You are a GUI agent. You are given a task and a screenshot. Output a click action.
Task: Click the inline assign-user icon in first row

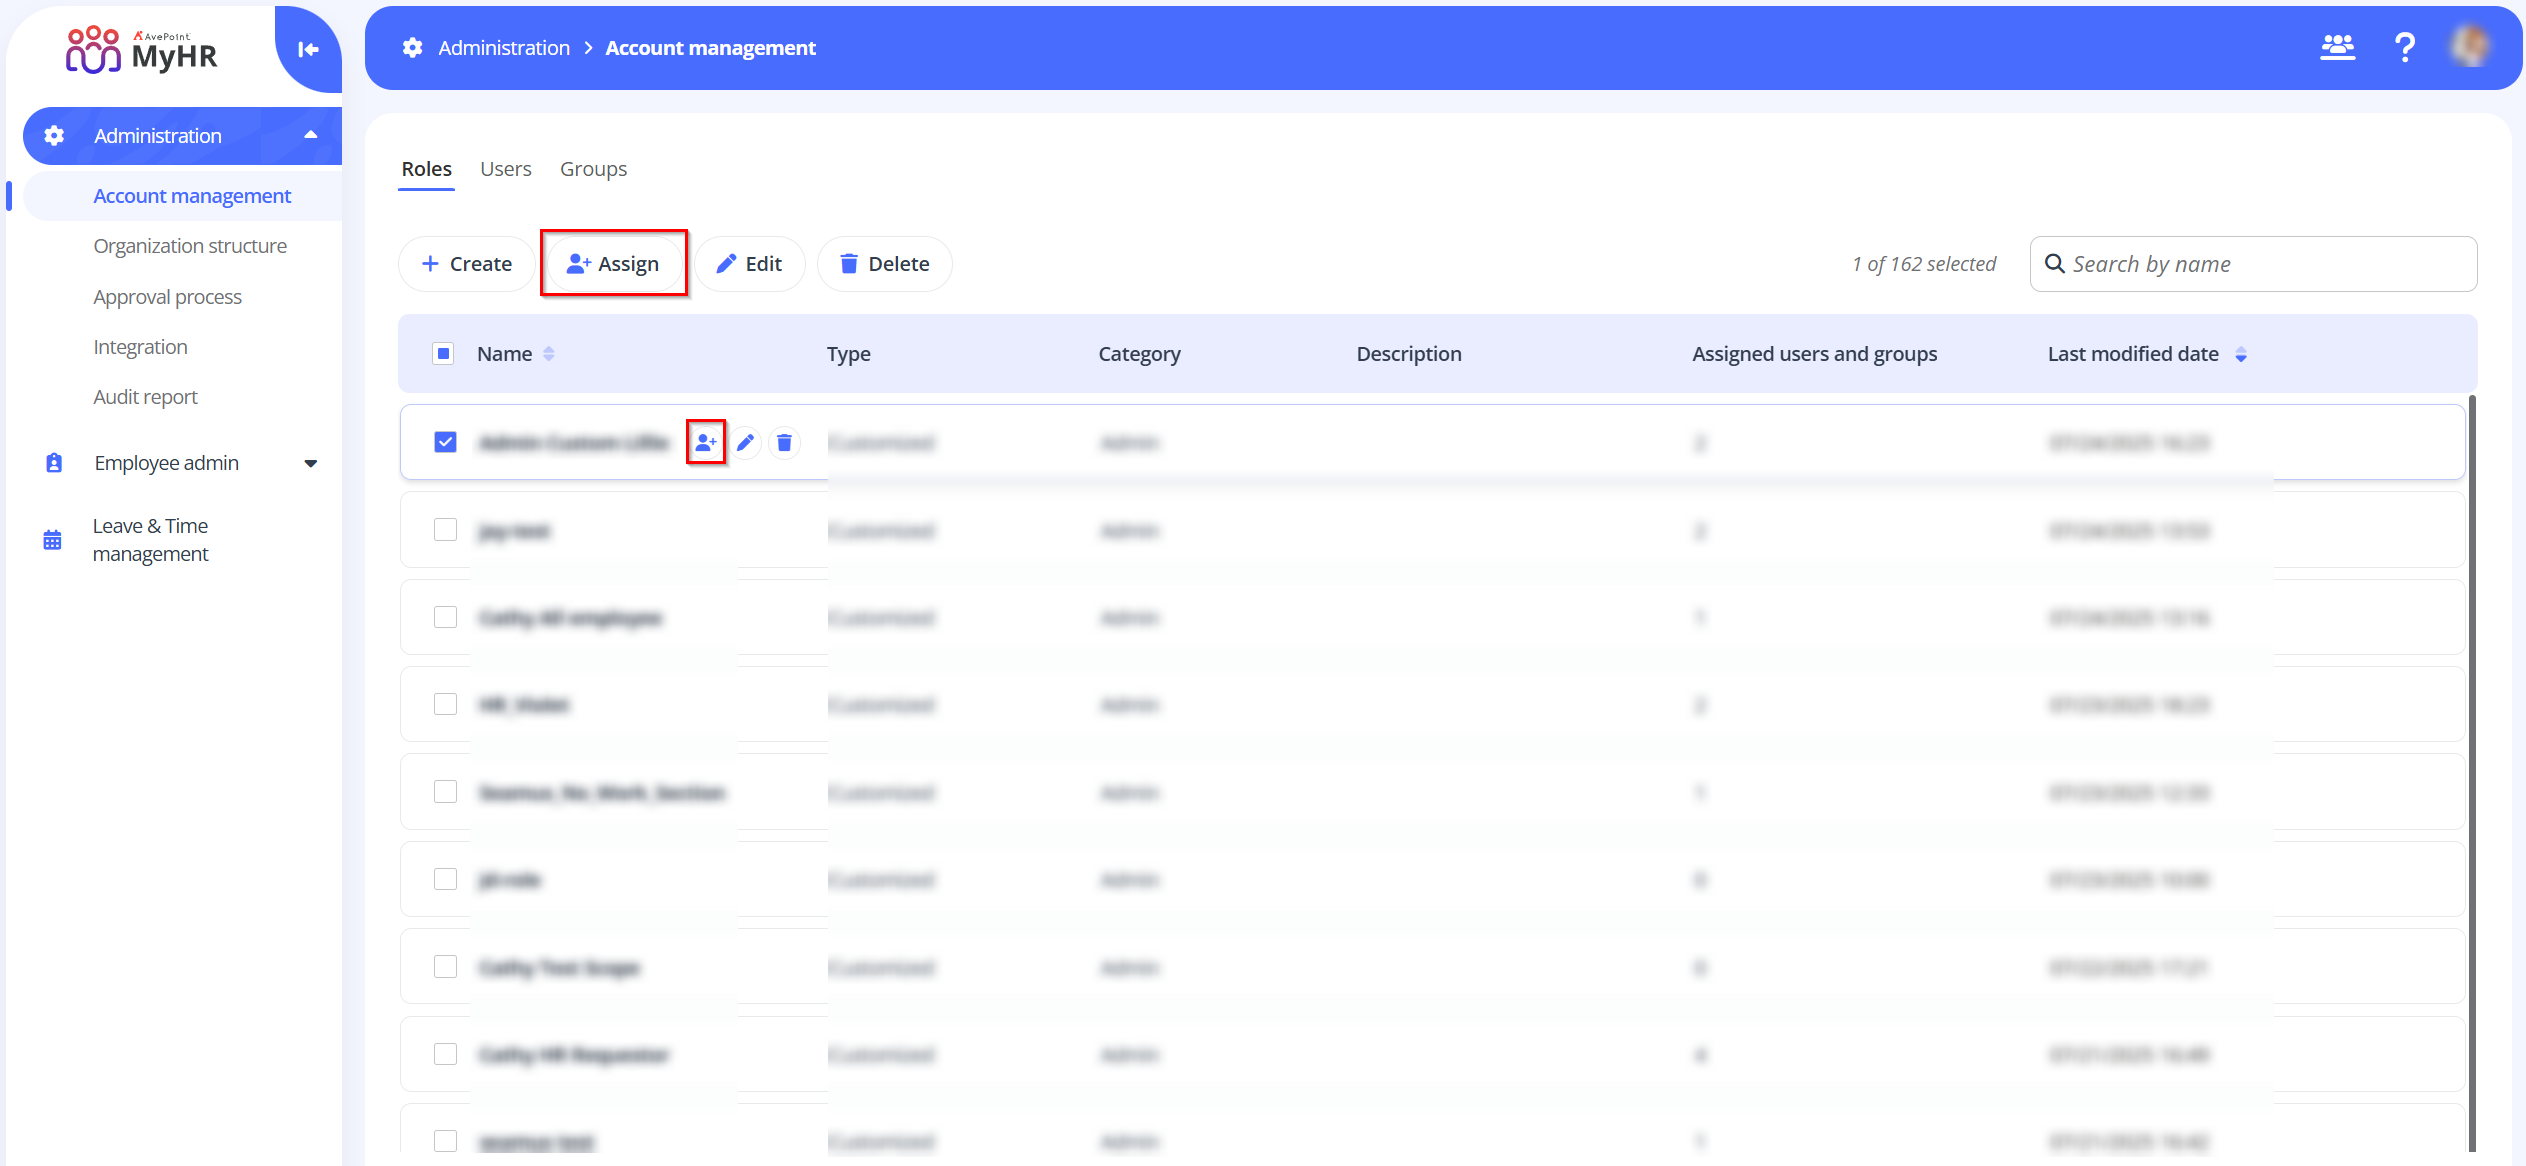coord(706,442)
